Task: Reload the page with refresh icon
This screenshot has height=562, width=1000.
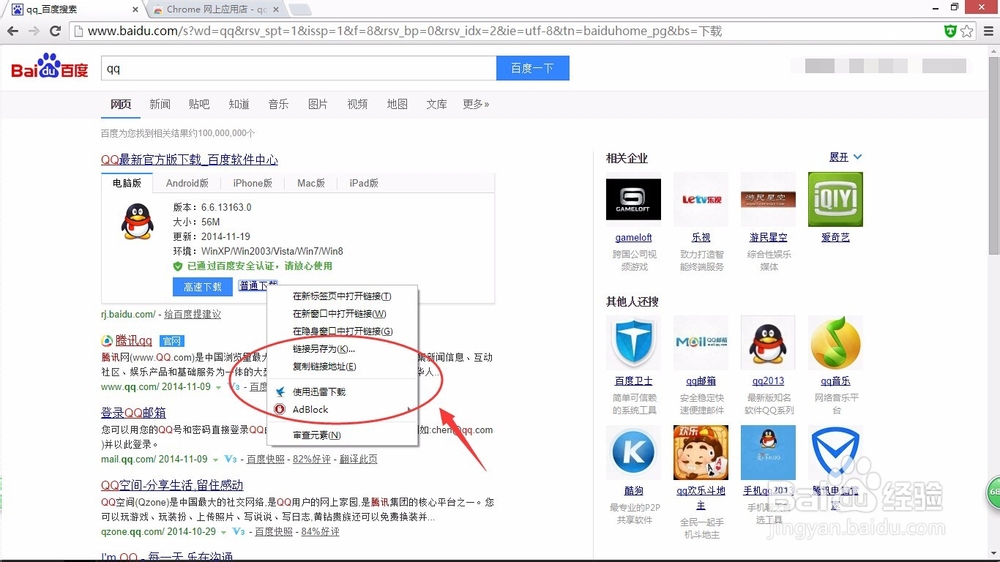Action: 55,31
